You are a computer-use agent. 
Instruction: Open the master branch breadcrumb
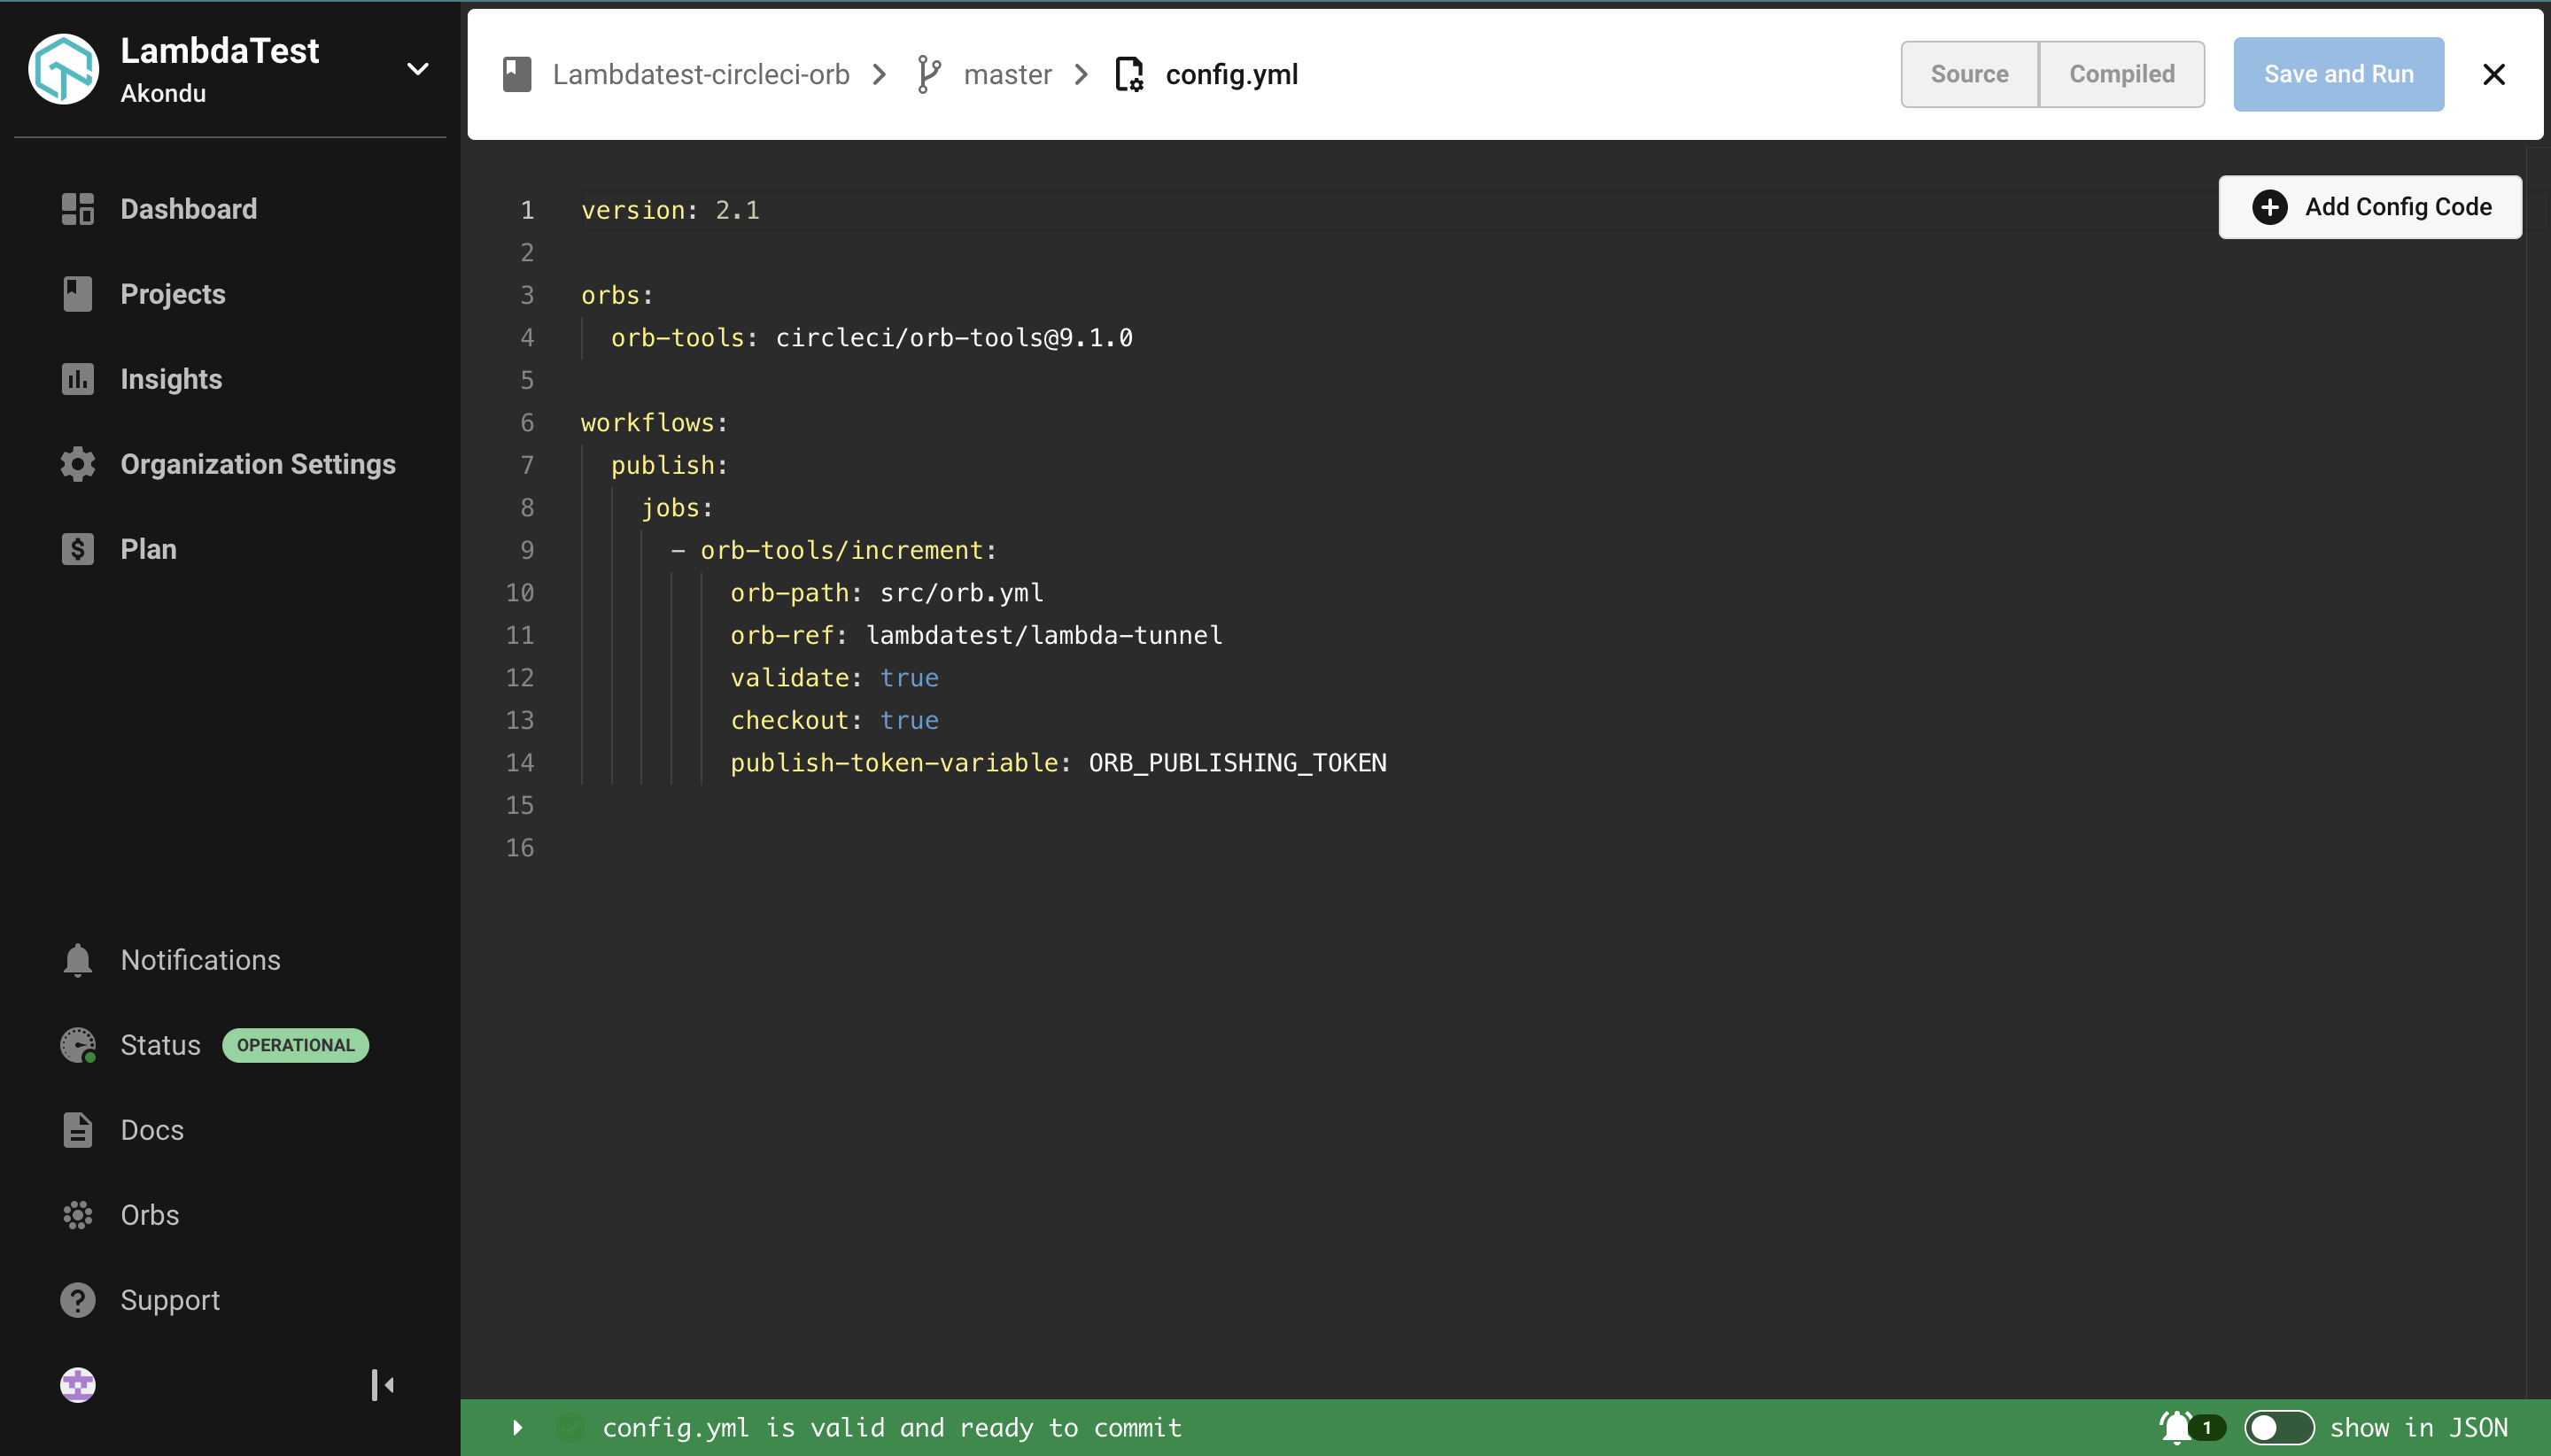[1006, 74]
